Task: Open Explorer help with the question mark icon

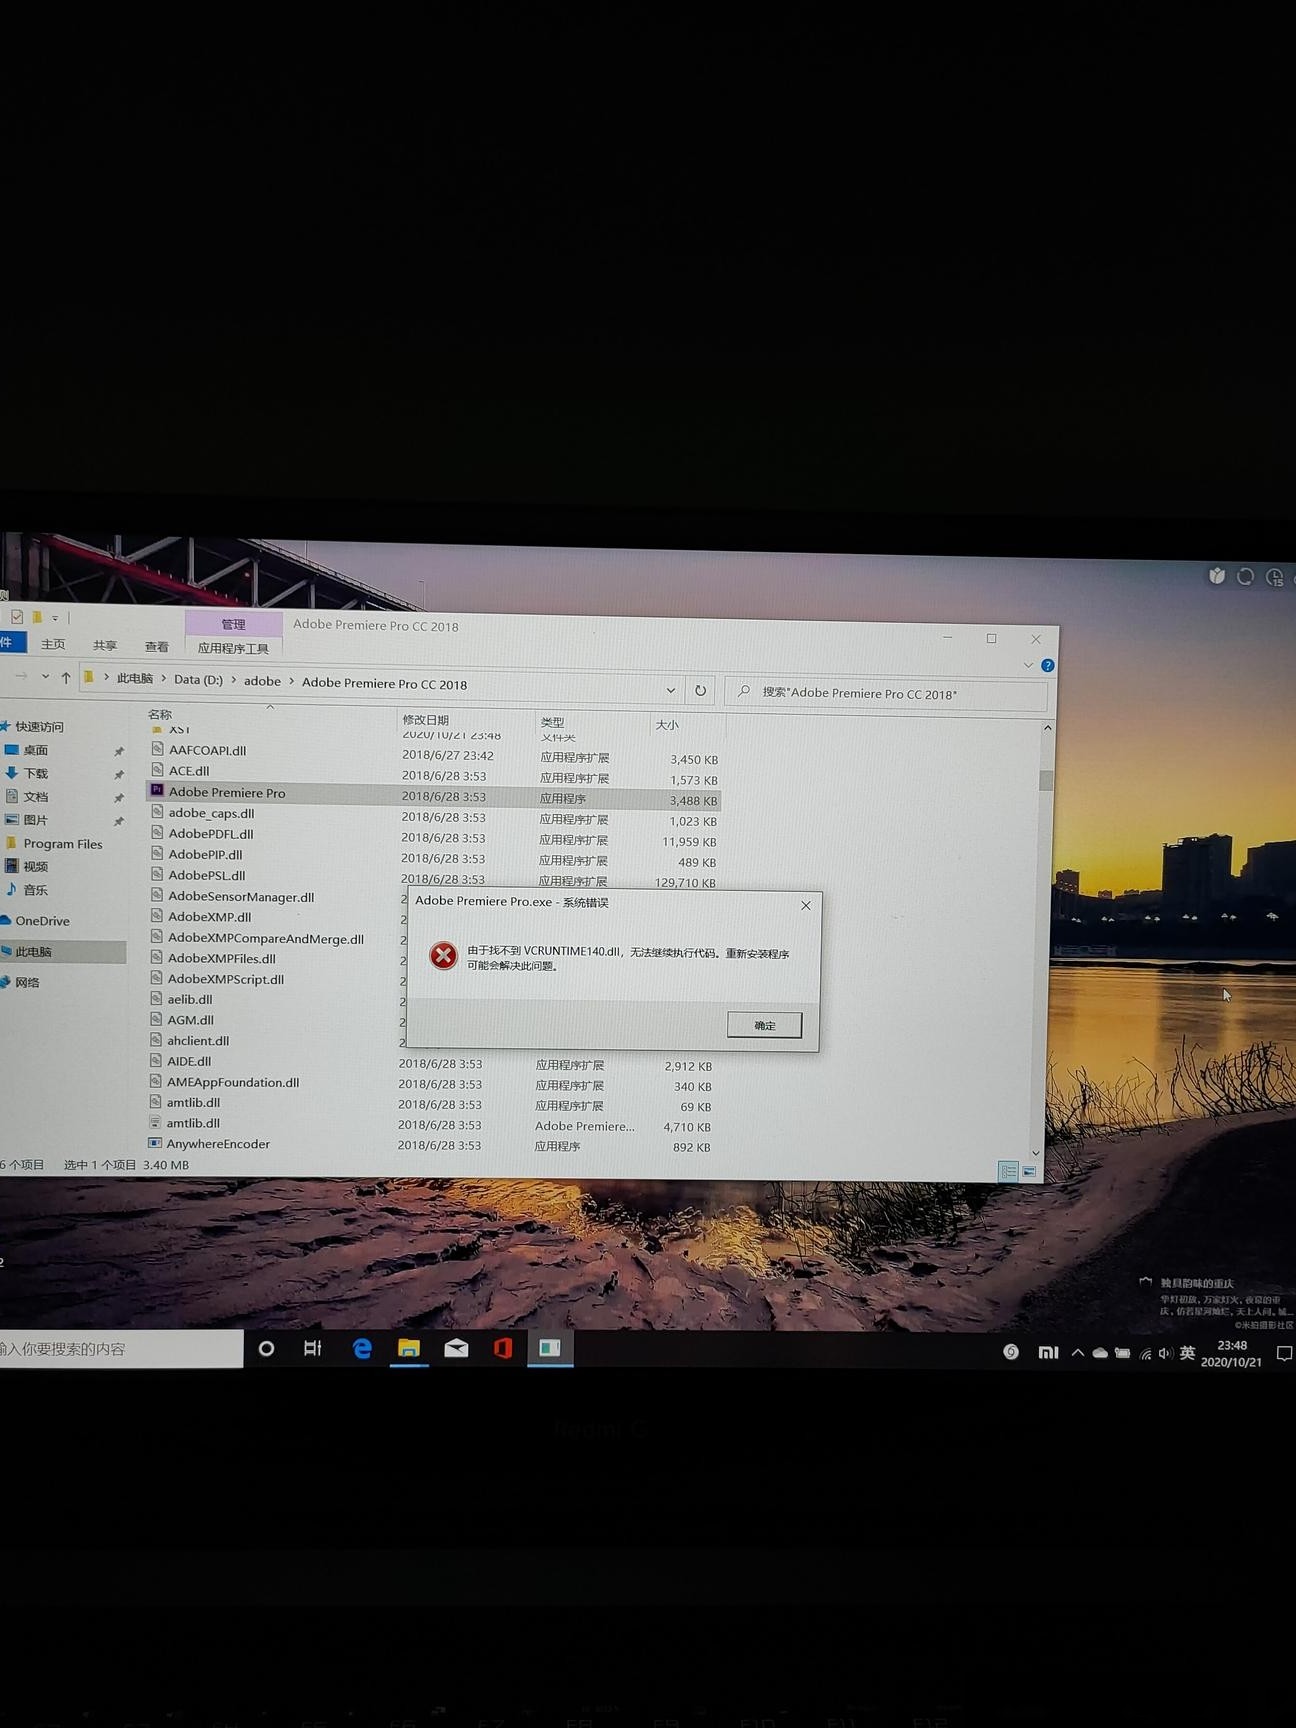Action: (x=1047, y=665)
